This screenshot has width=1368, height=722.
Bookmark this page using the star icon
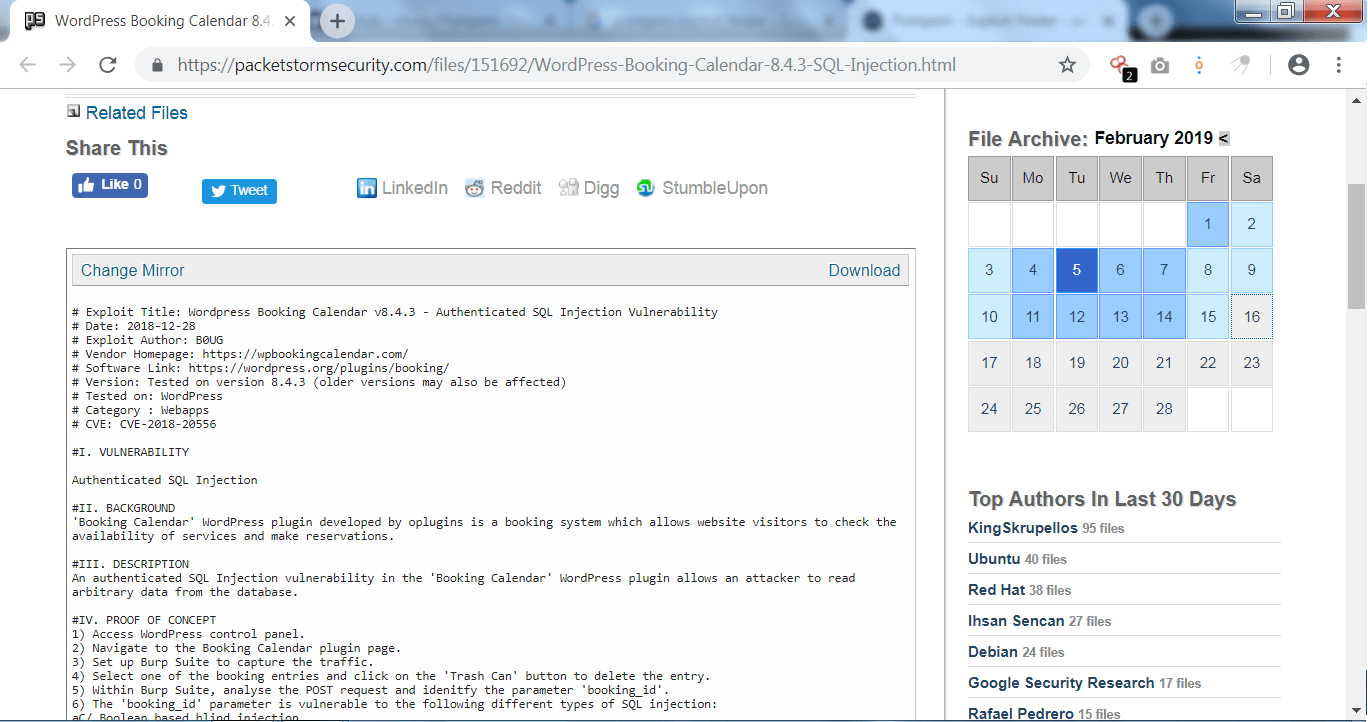pyautogui.click(x=1067, y=63)
